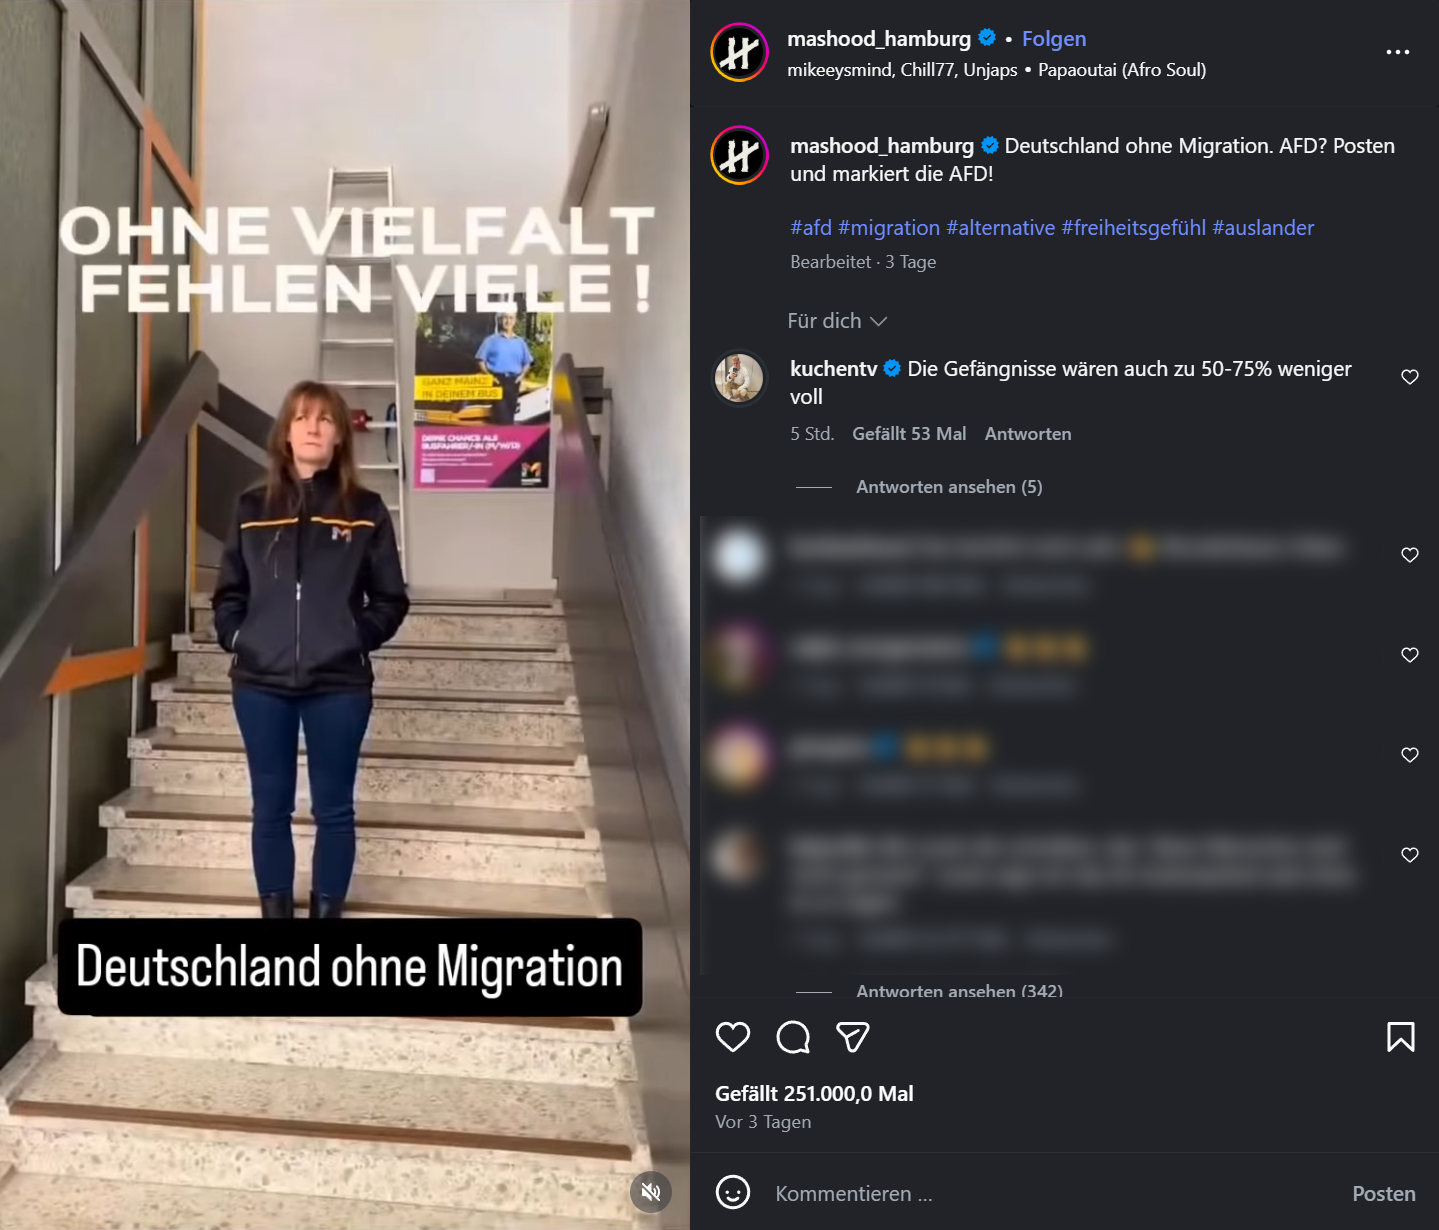Share post via paper plane icon

pyautogui.click(x=853, y=1037)
